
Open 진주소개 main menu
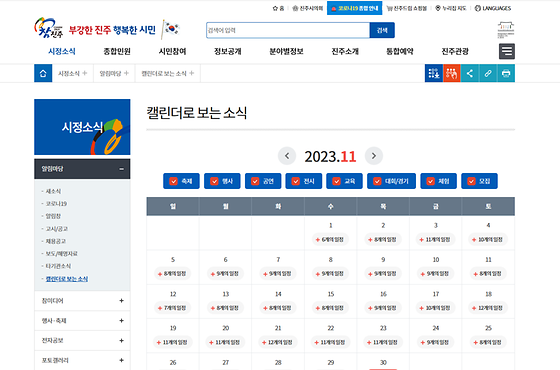click(x=345, y=51)
